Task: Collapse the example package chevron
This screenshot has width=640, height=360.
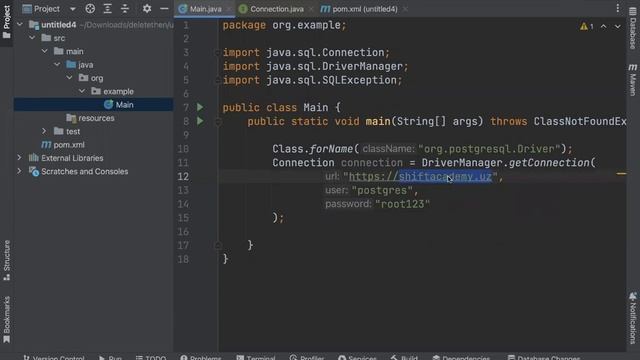Action: click(82, 91)
